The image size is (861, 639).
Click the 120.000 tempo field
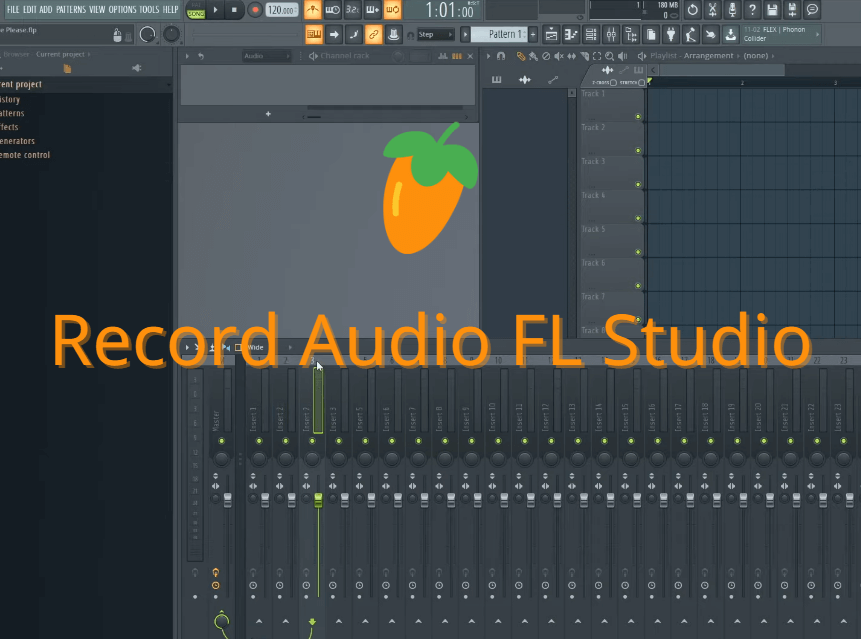282,10
